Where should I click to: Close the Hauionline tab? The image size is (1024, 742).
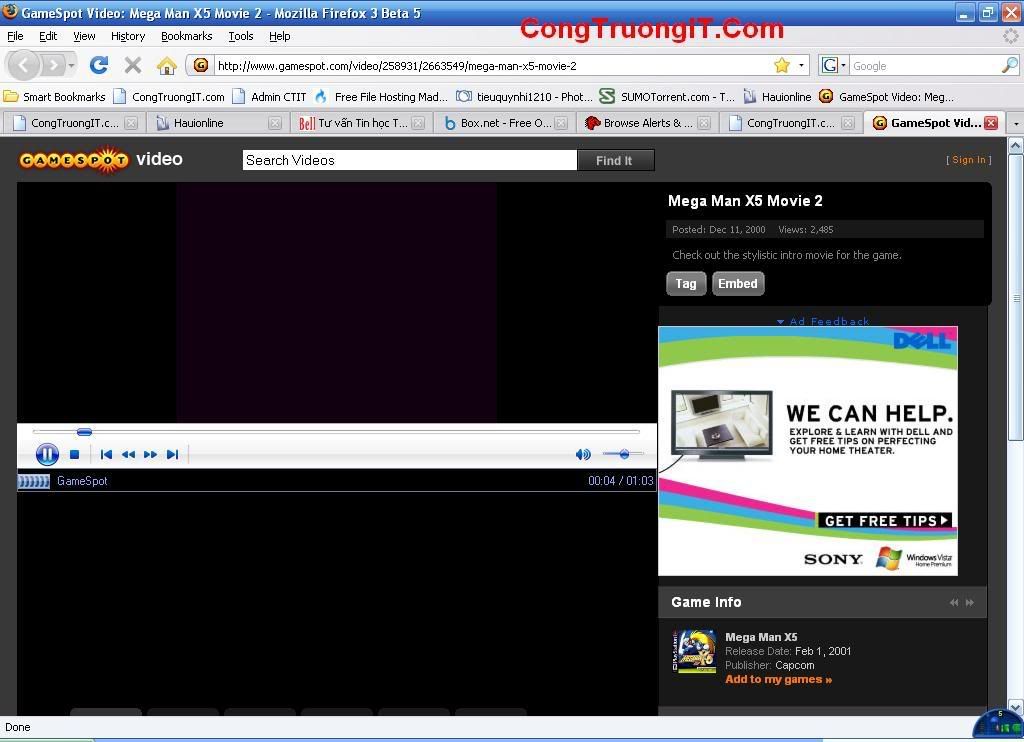pyautogui.click(x=275, y=123)
